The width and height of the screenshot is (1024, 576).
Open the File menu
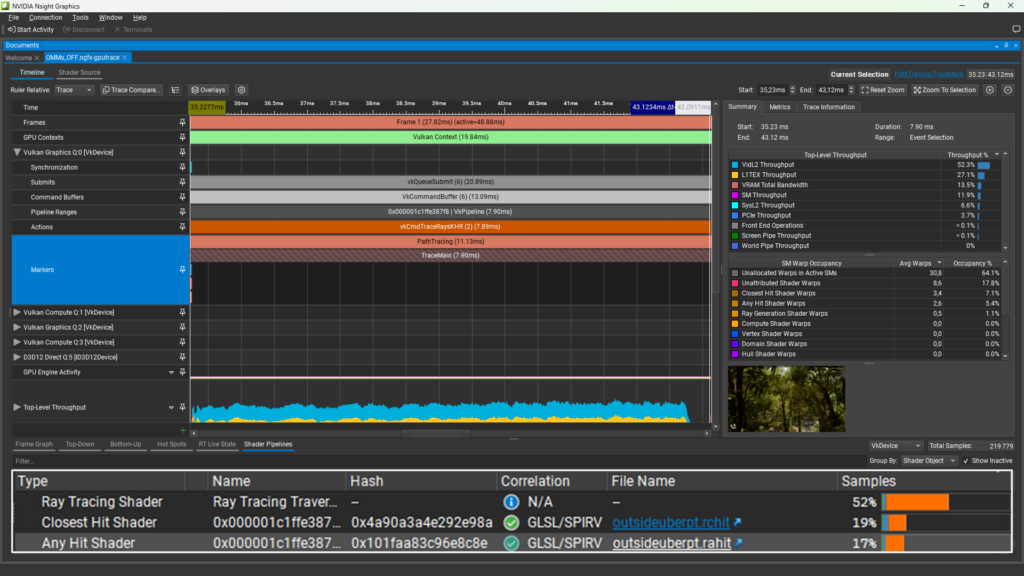point(14,18)
